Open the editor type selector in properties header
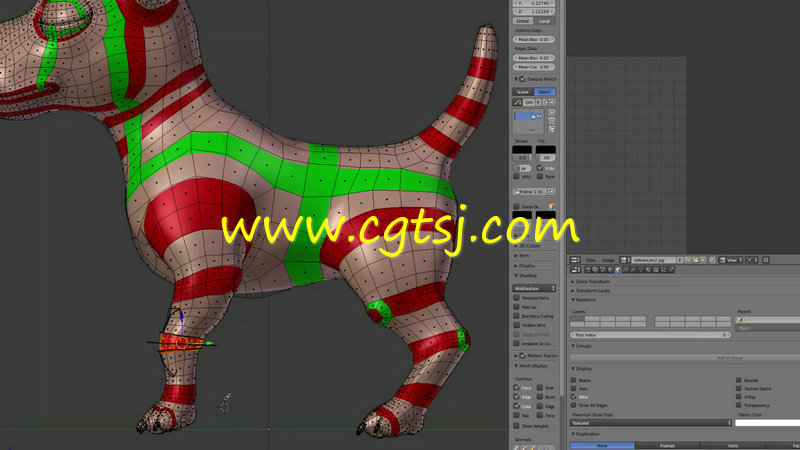The image size is (800, 450). [x=576, y=269]
